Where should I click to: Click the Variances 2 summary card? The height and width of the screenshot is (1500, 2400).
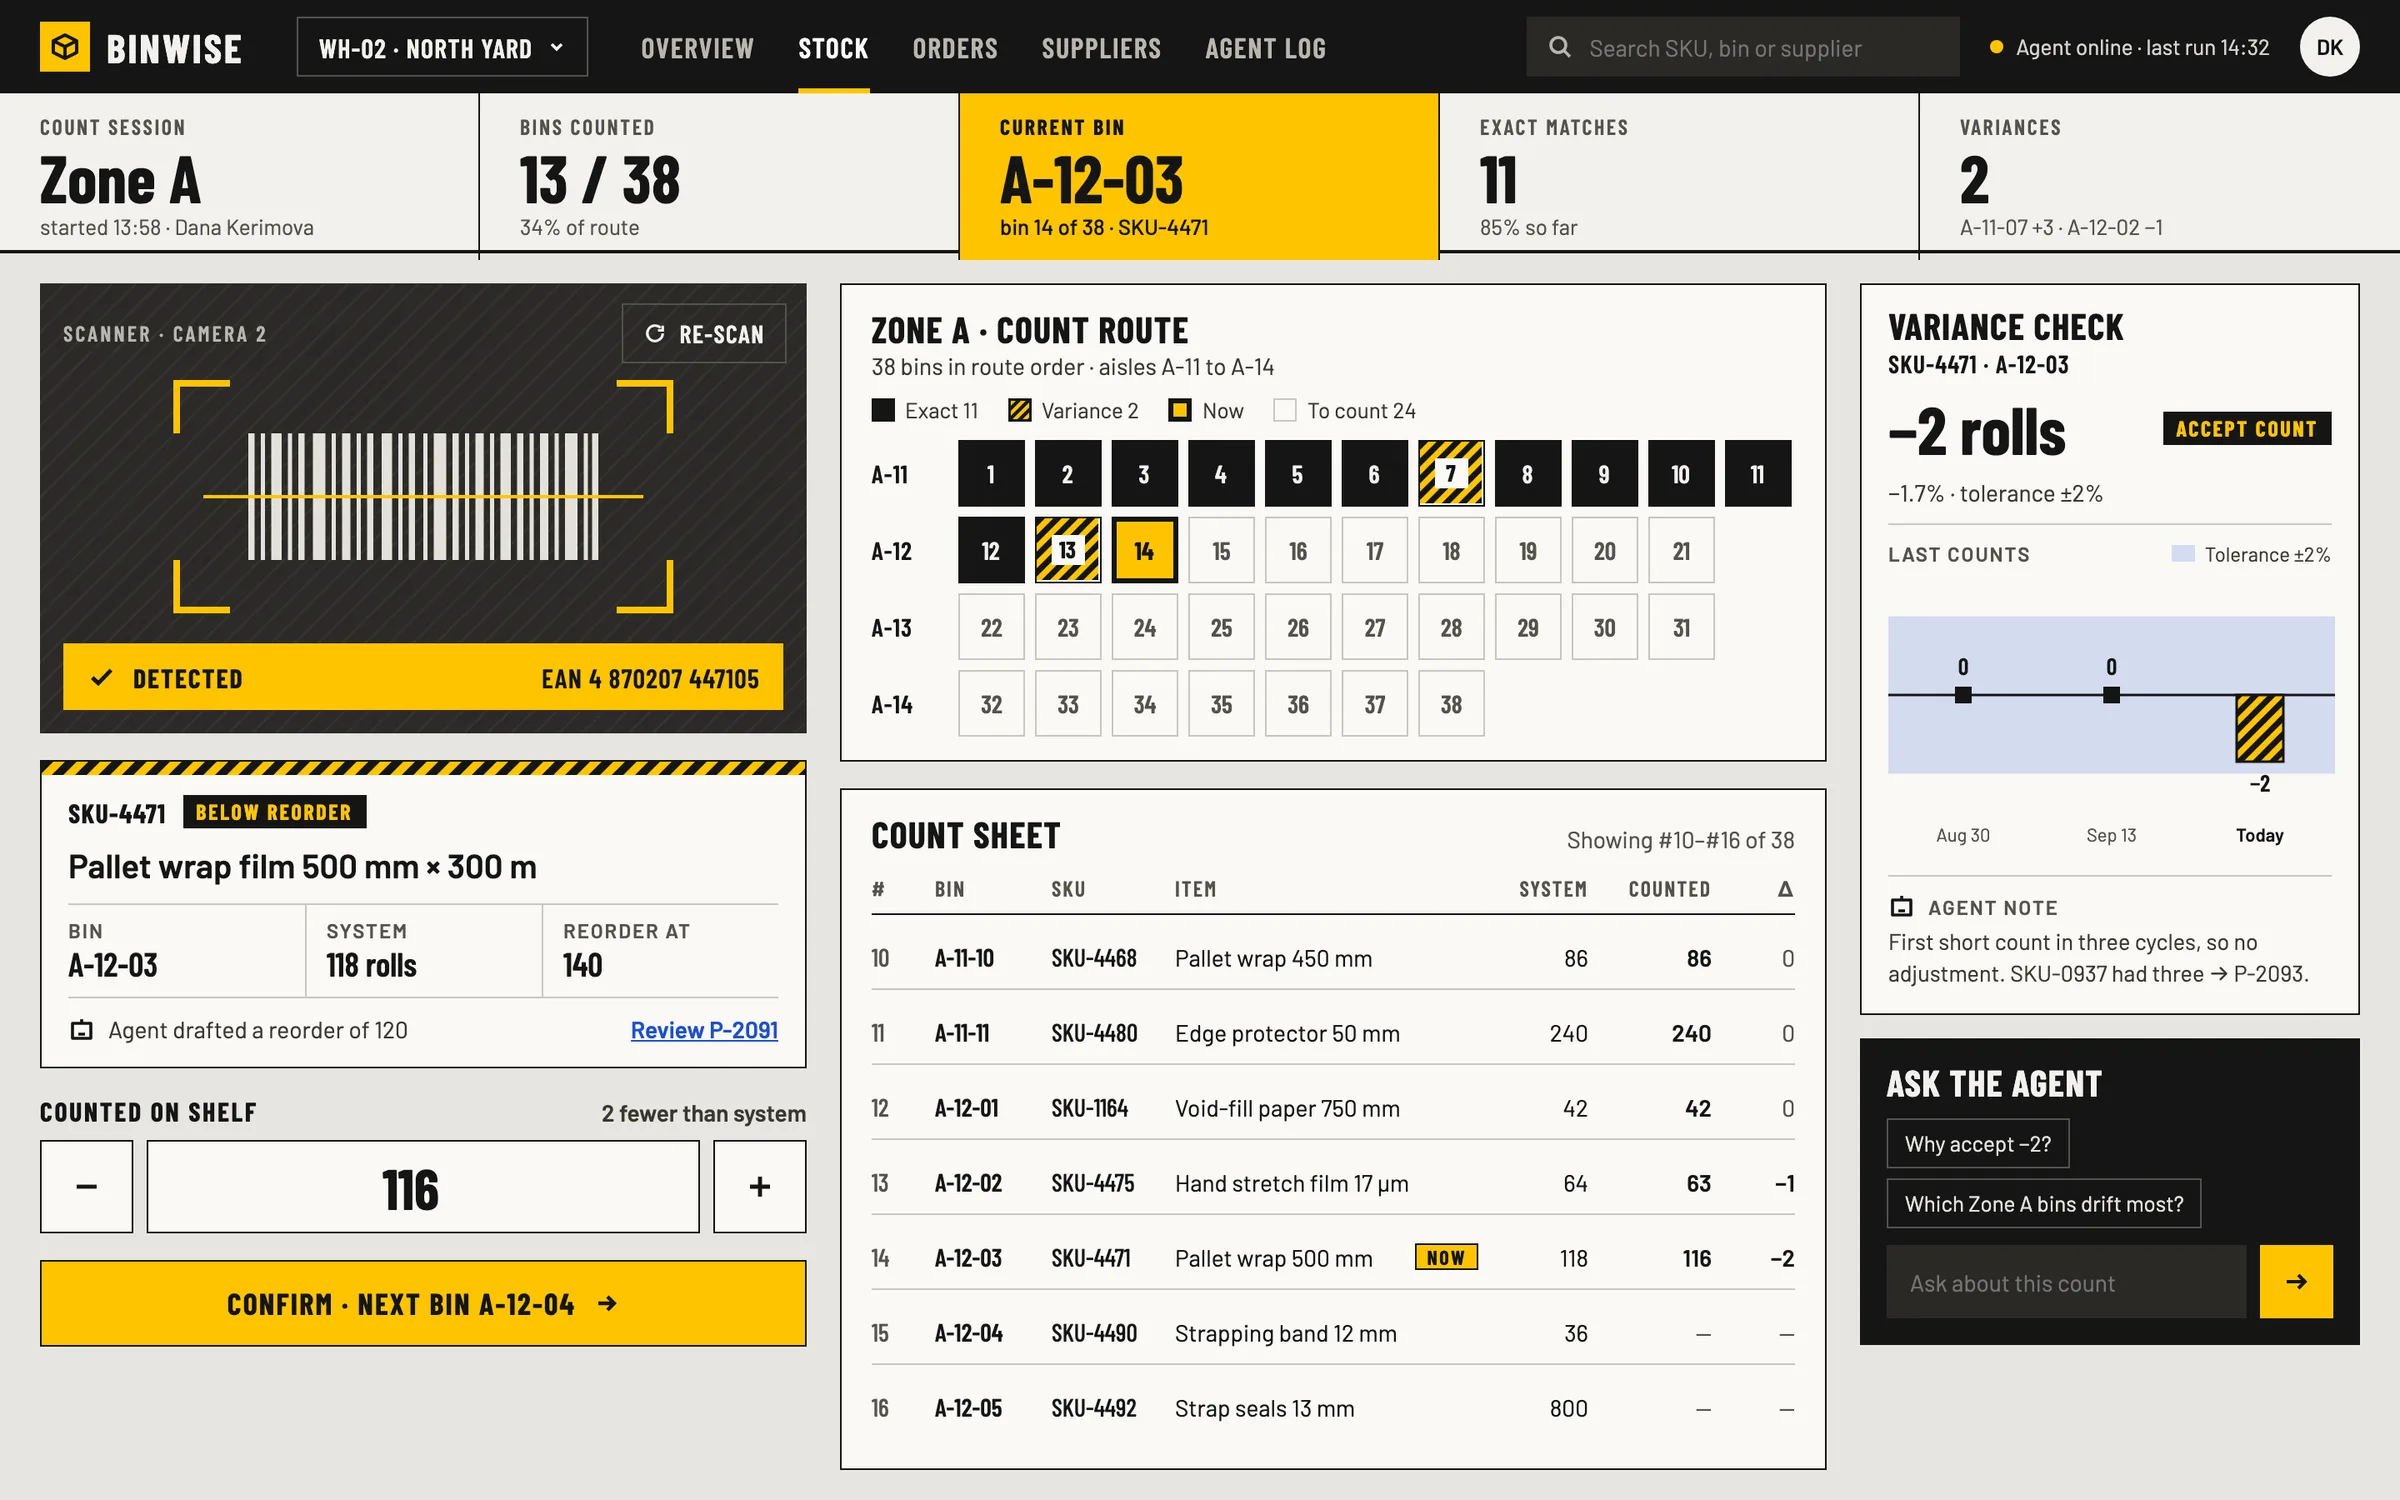click(2159, 172)
